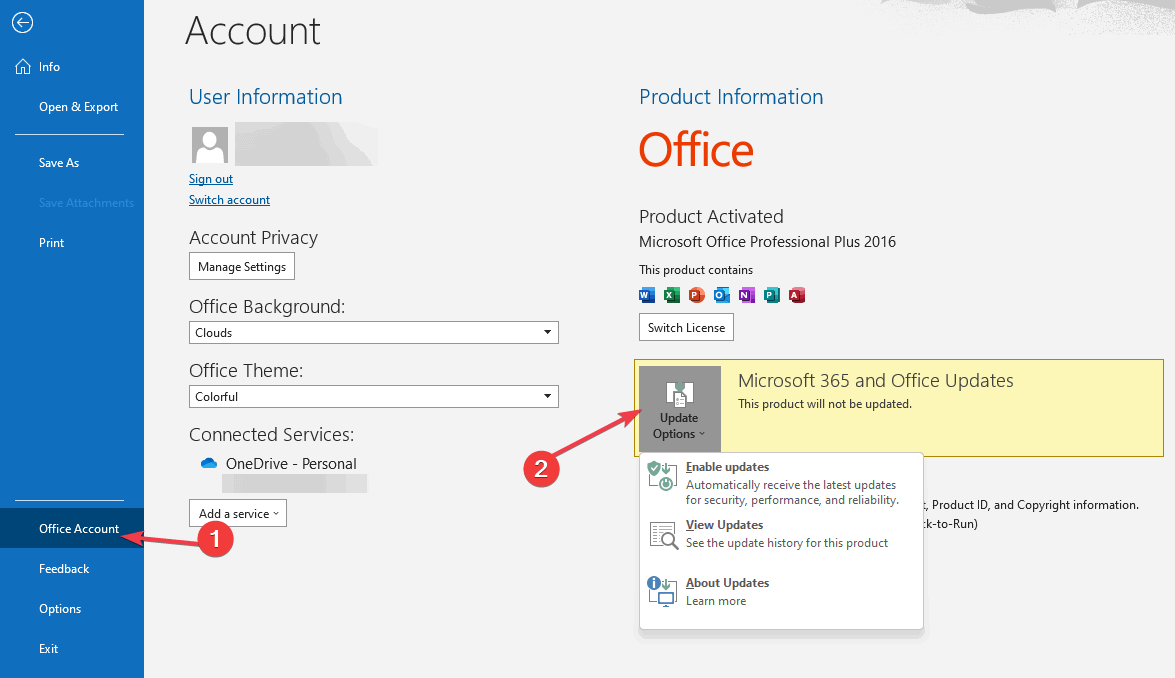Screen dimensions: 1175x678
Task: Click the Word app icon
Action: point(647,295)
